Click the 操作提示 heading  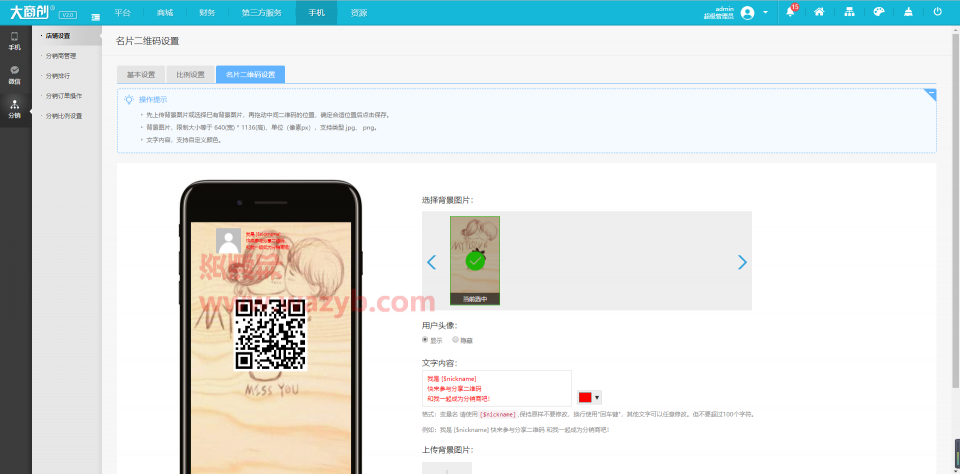tap(153, 99)
